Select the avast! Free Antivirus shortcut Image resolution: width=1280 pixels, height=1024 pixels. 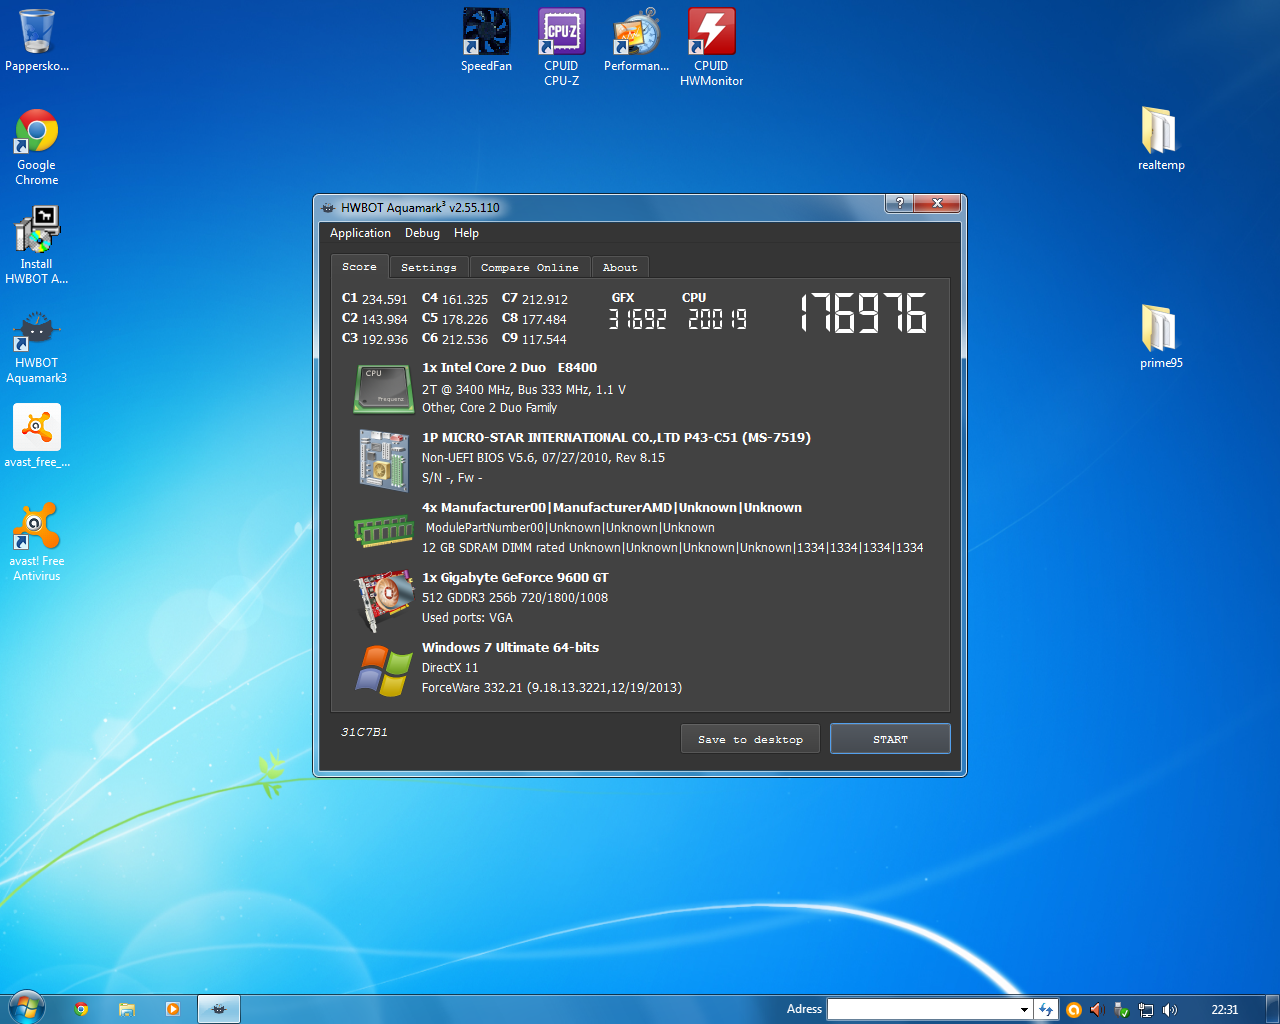coord(37,541)
